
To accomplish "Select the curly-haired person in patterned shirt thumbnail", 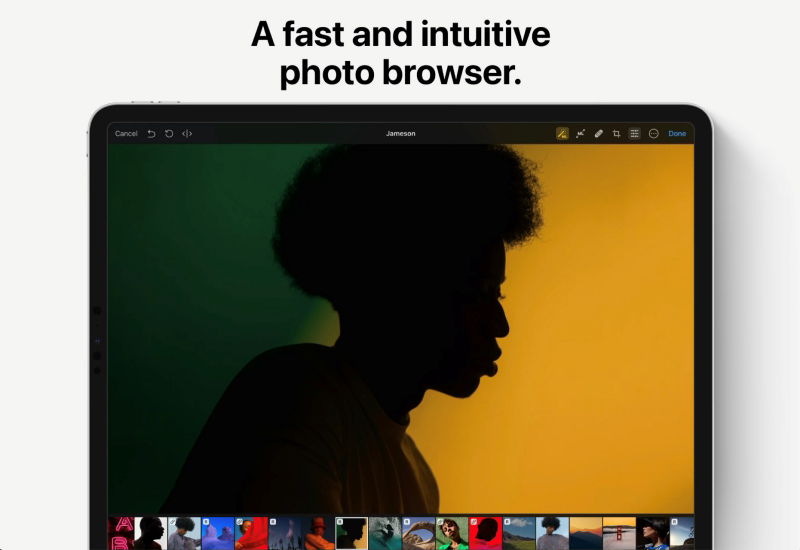I will coord(184,533).
